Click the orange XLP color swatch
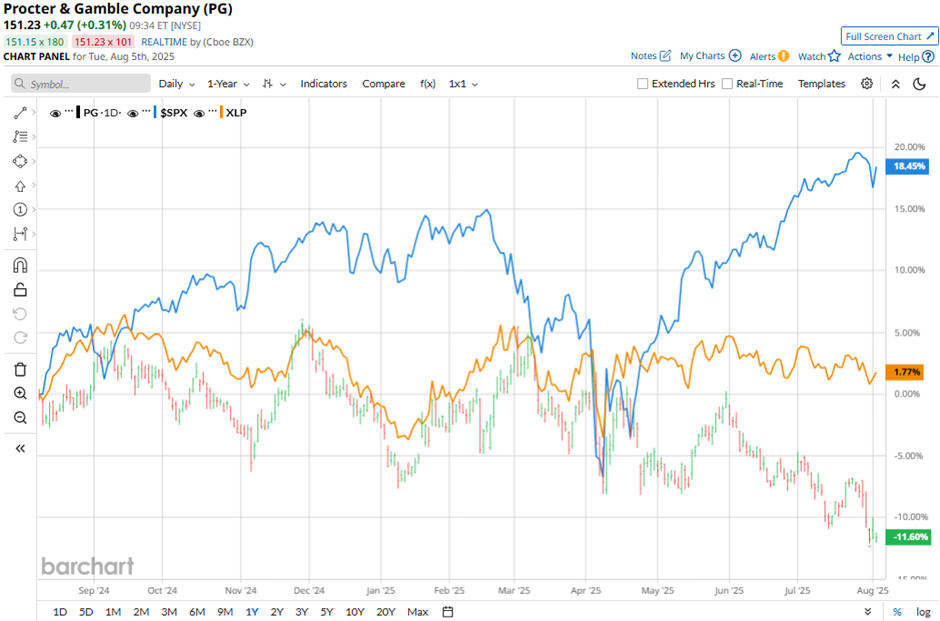This screenshot has height=621, width=940. (222, 112)
